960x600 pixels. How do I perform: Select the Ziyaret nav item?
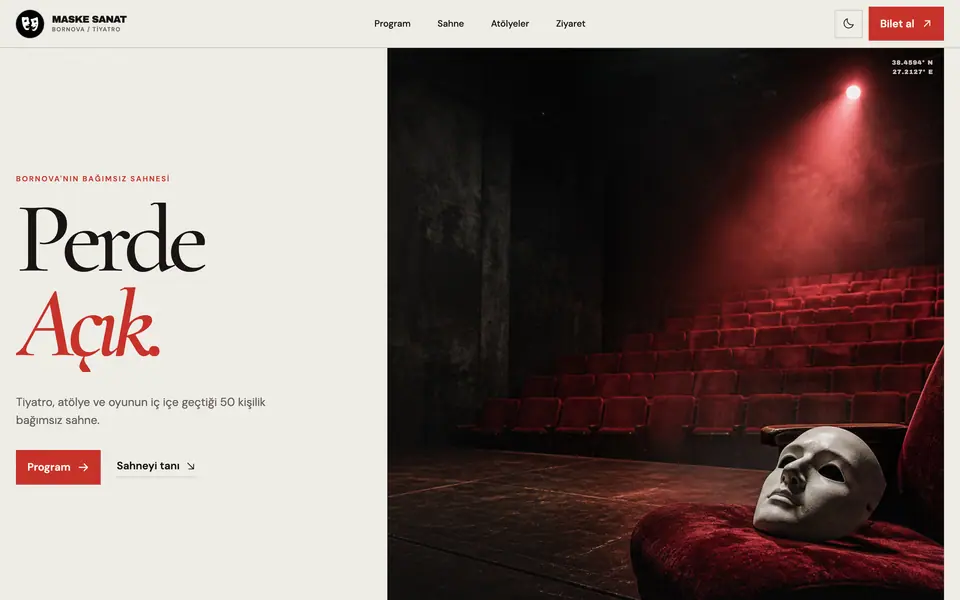click(x=571, y=24)
